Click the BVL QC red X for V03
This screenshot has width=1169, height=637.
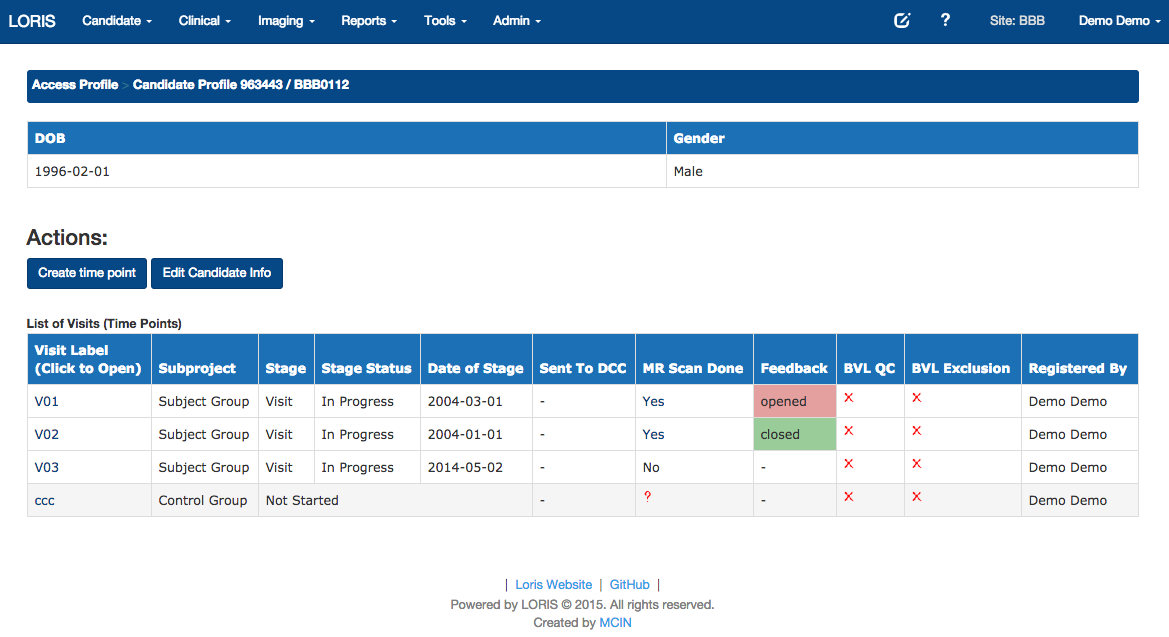[x=849, y=464]
